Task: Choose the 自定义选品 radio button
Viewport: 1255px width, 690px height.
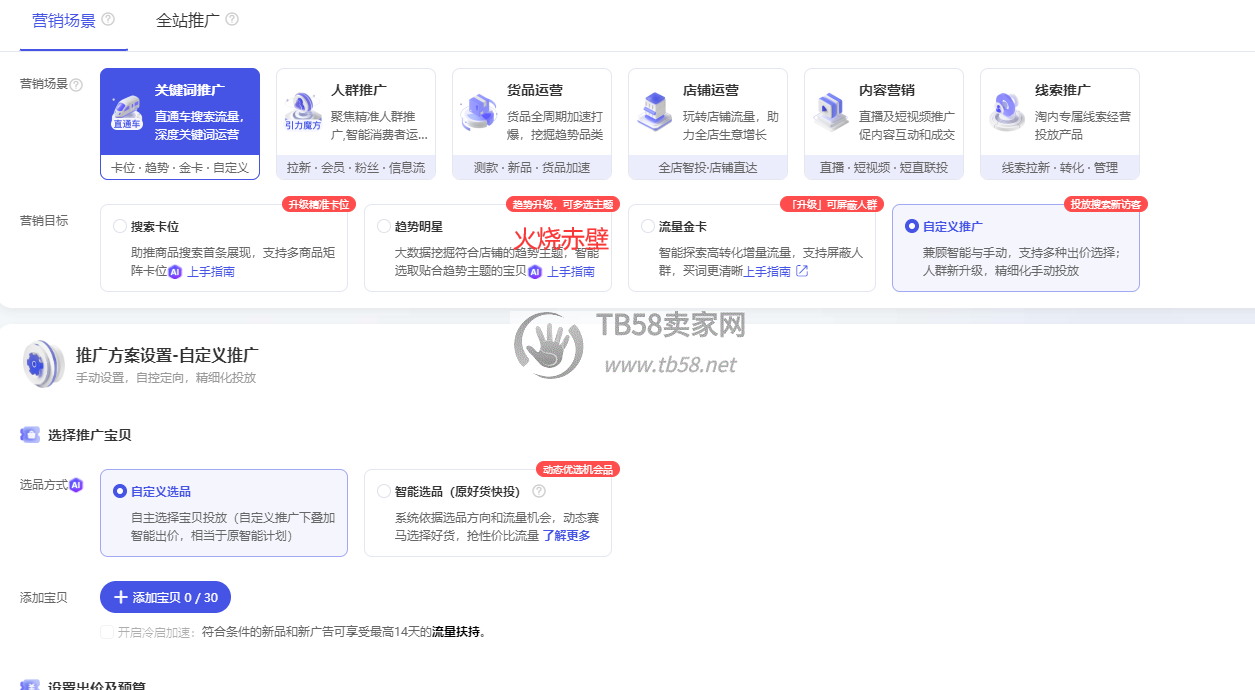Action: tap(120, 491)
